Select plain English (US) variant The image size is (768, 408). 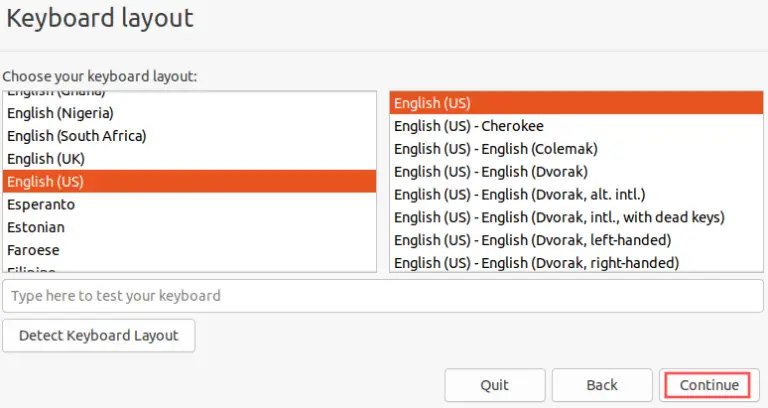point(576,103)
